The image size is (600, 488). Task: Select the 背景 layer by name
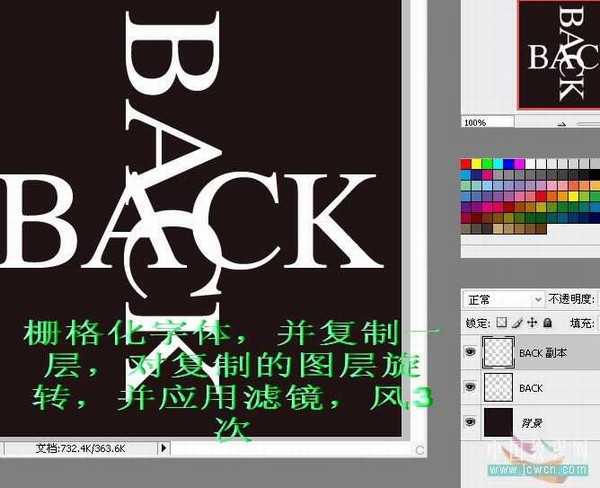coord(532,423)
